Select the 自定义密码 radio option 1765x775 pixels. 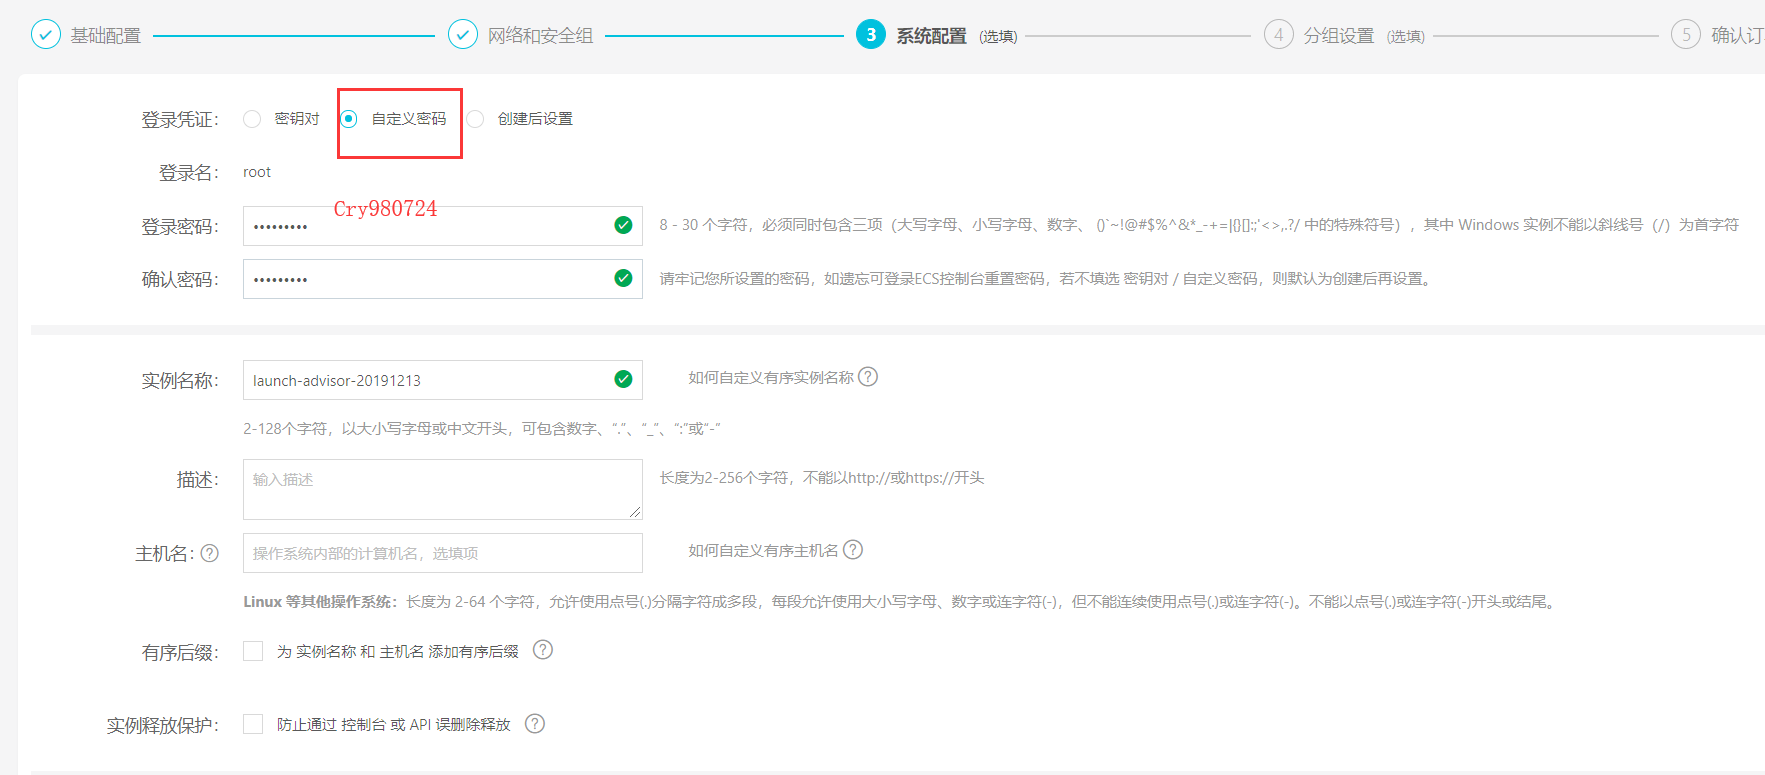tap(348, 119)
